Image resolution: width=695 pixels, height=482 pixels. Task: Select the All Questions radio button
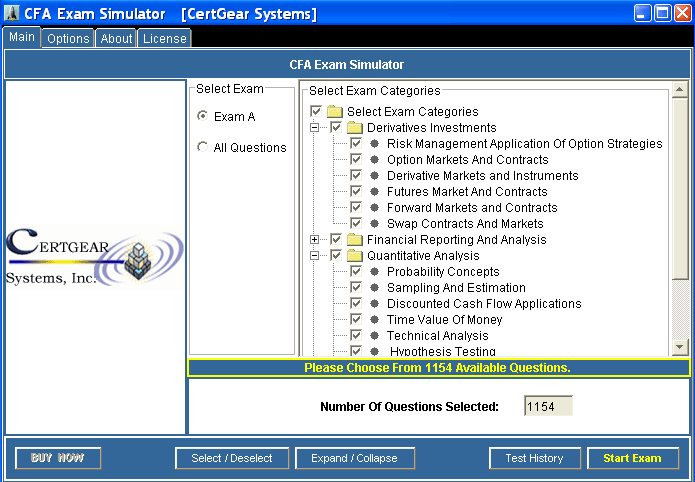(203, 147)
